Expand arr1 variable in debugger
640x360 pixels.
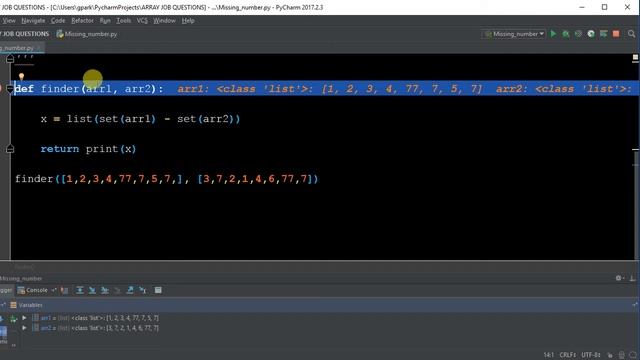pos(24,318)
